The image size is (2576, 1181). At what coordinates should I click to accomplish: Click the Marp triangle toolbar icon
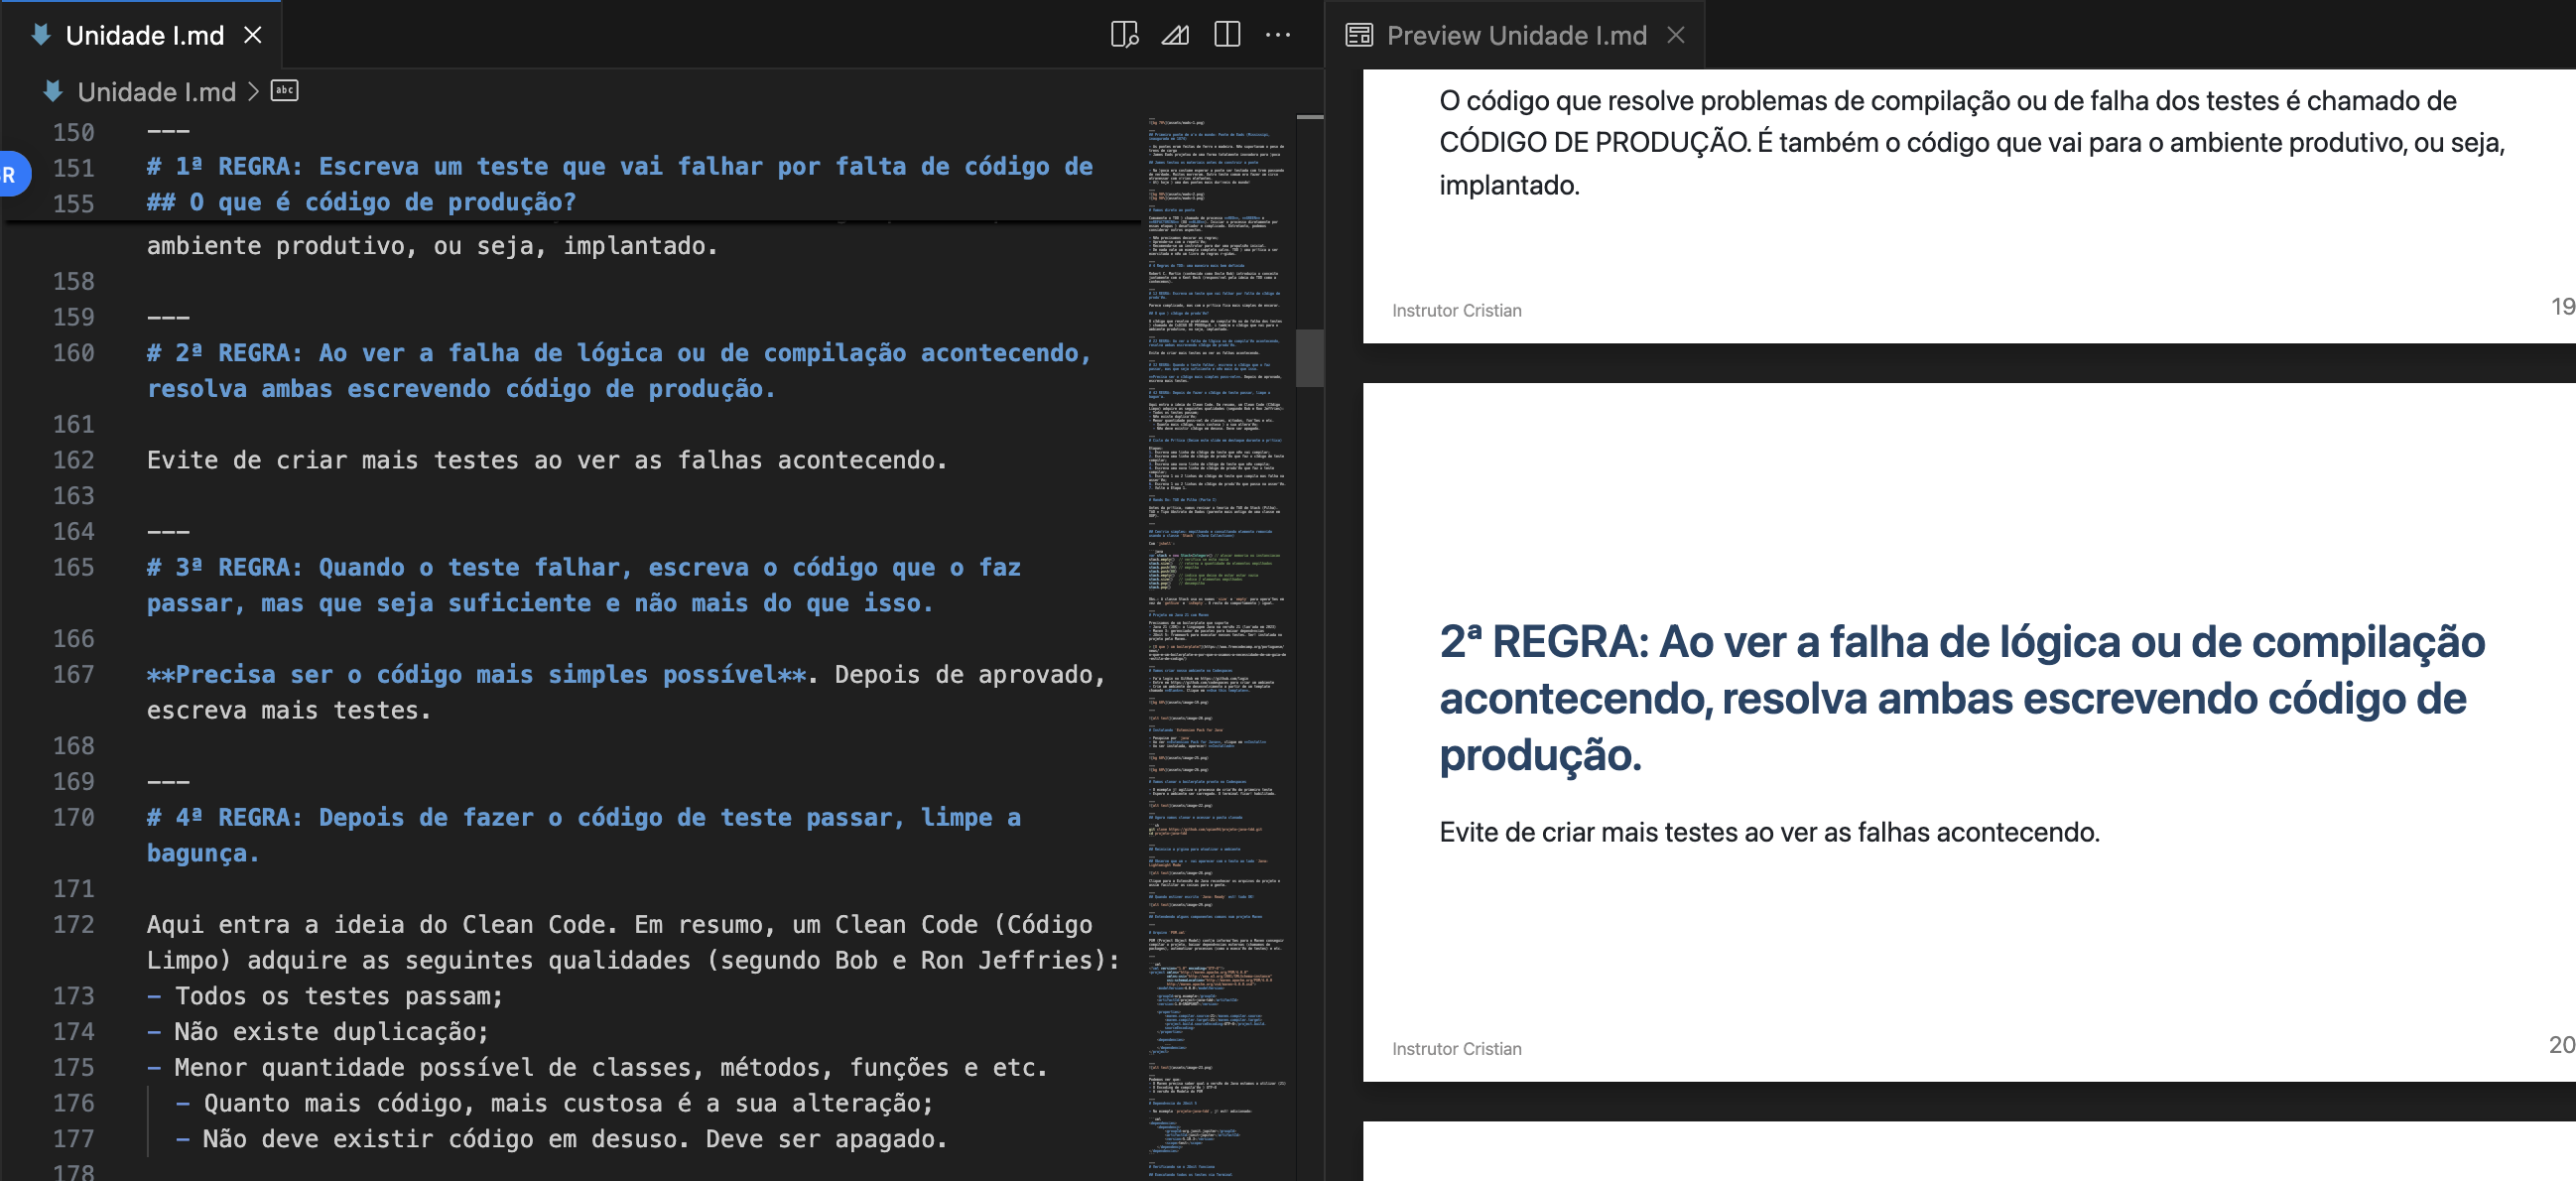click(x=1175, y=35)
